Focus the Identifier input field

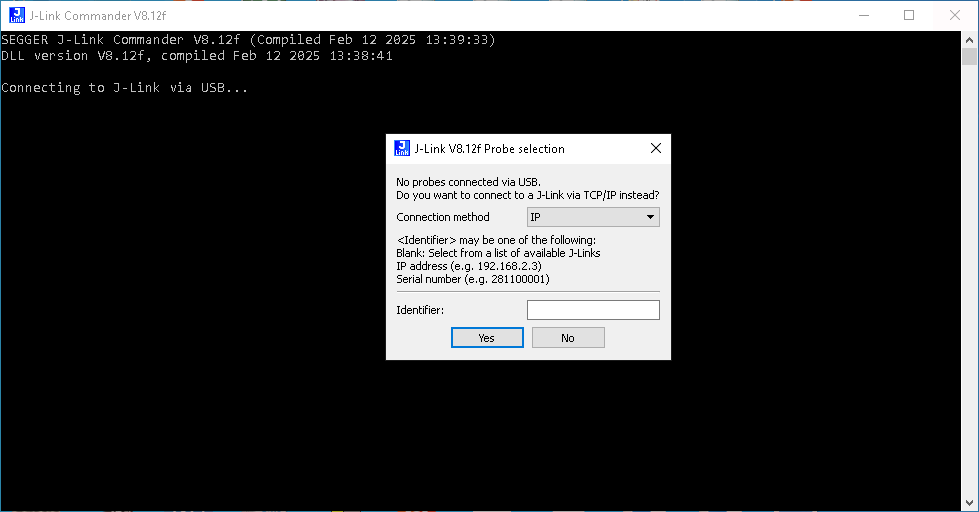(x=593, y=310)
